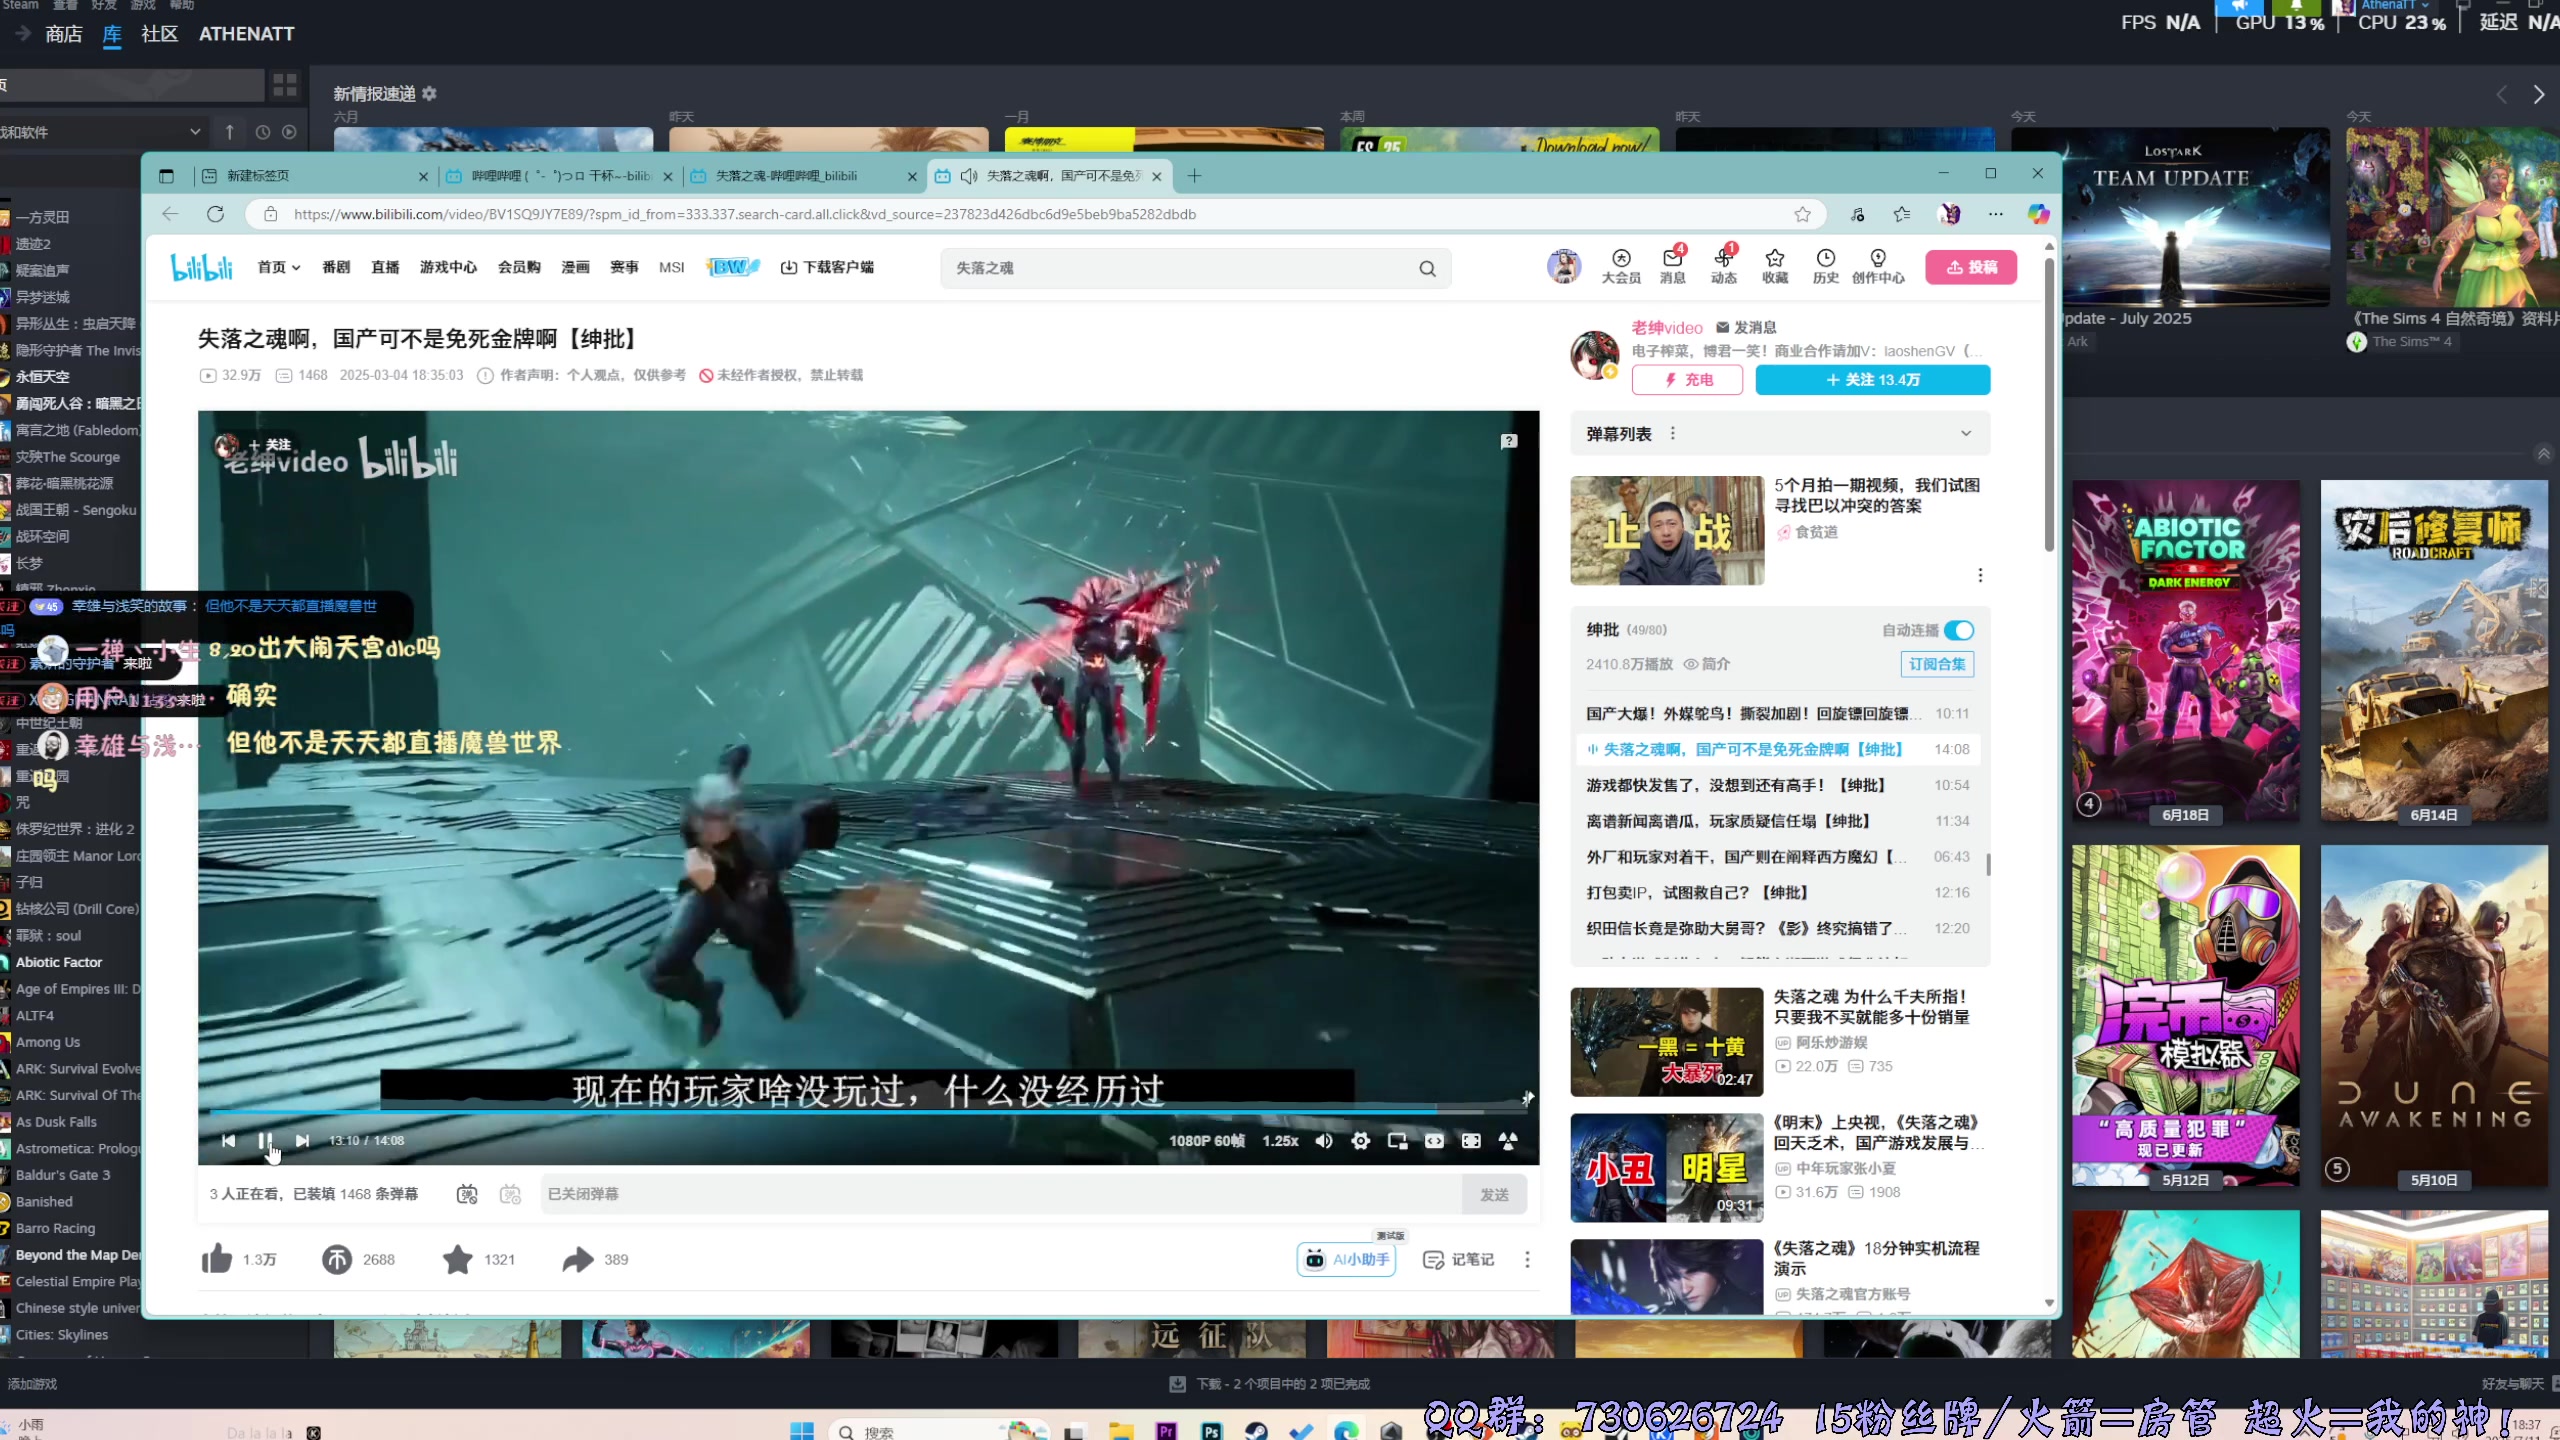Open 1080P 60帧 quality menu
The width and height of the screenshot is (2560, 1440).
coord(1207,1141)
